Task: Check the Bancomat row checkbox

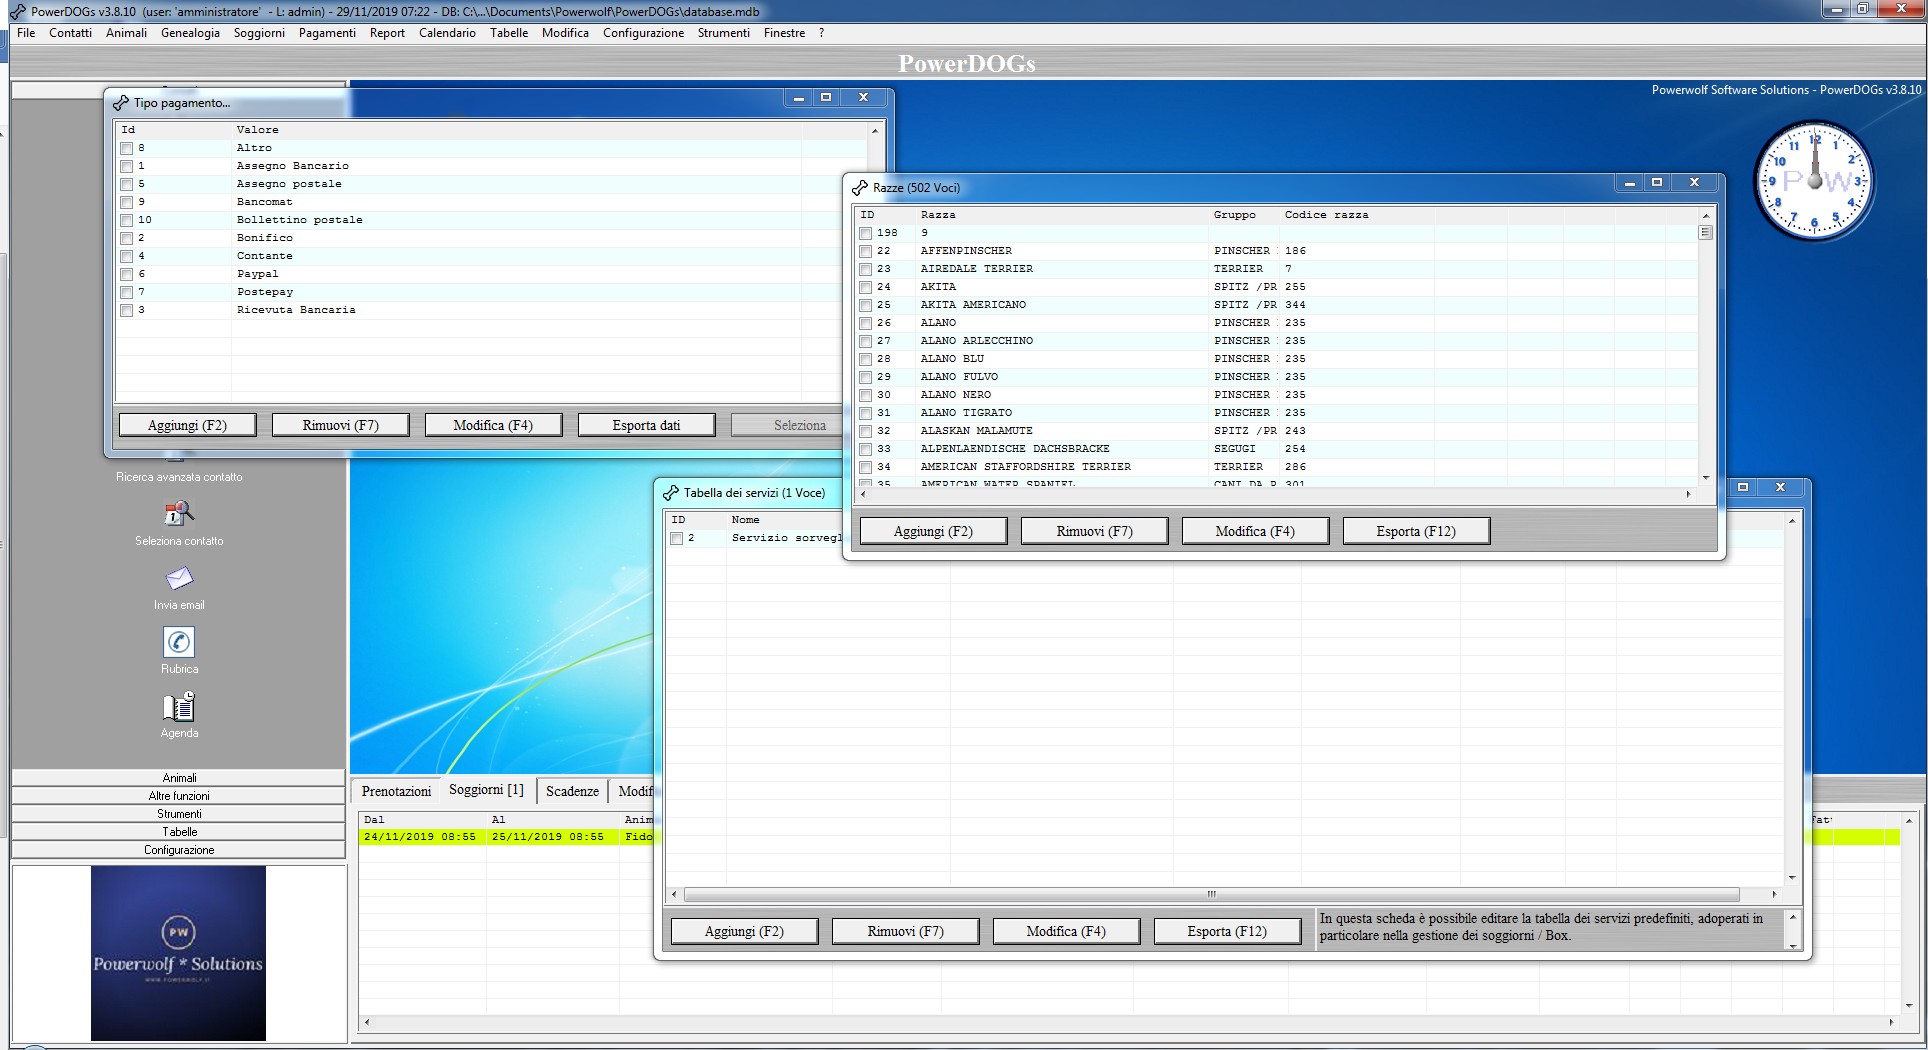Action: click(126, 202)
